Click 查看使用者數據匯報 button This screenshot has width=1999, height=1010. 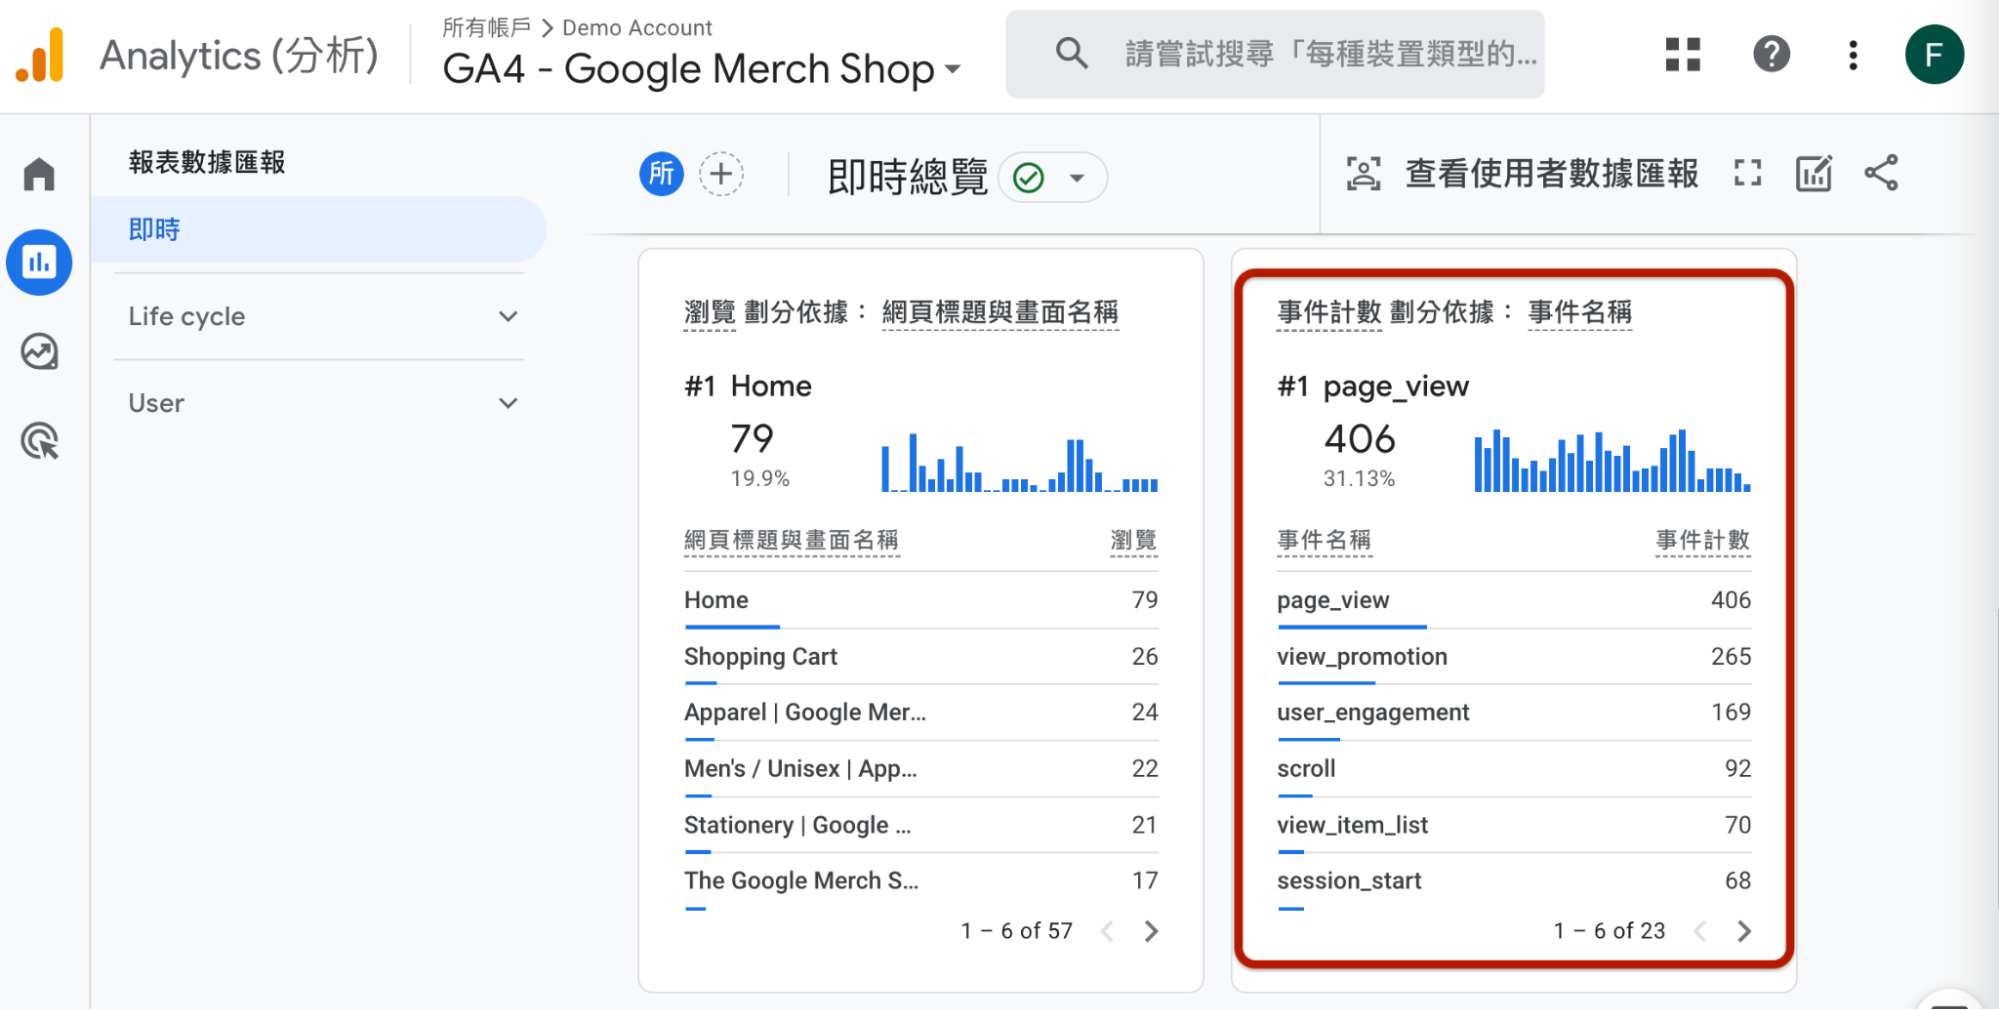[x=1521, y=174]
